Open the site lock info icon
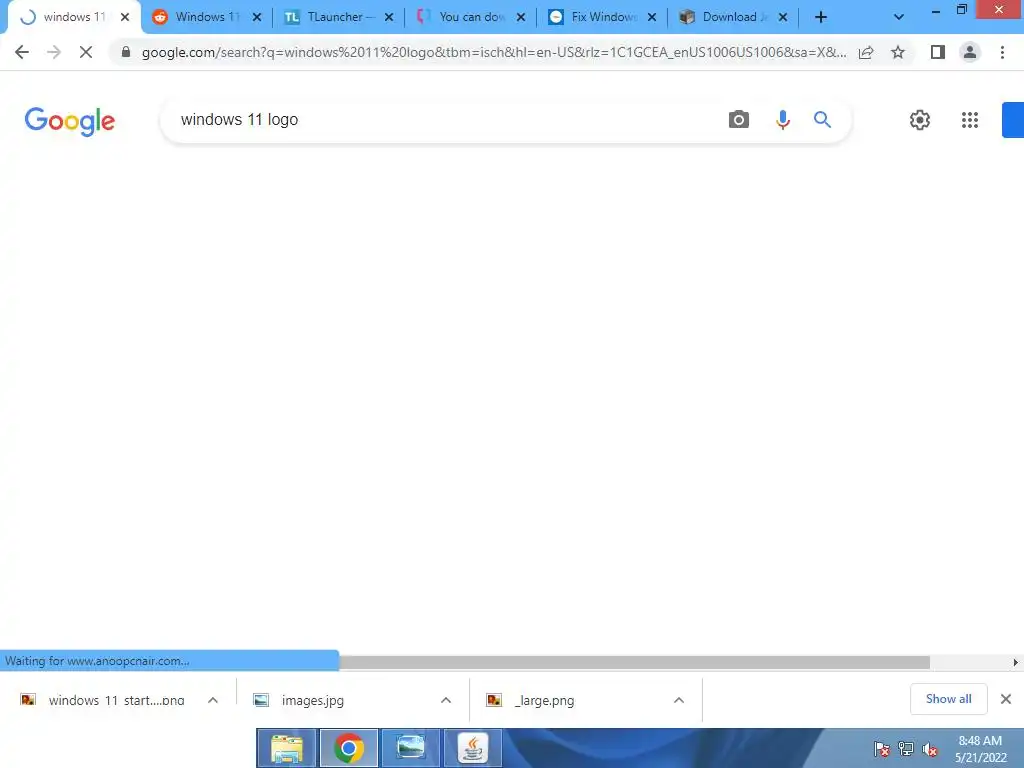1024x768 pixels. pos(126,52)
